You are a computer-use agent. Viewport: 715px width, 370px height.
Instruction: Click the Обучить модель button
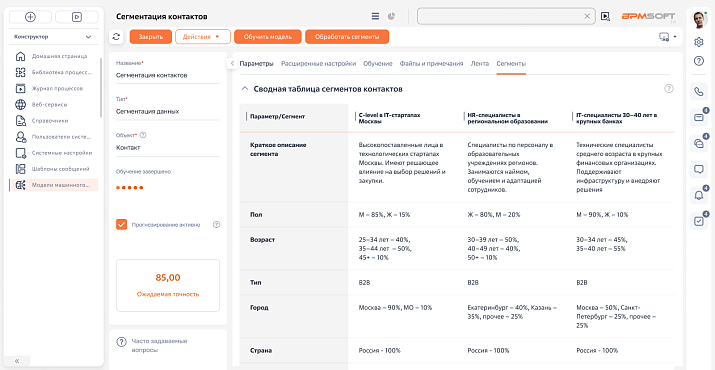pyautogui.click(x=268, y=37)
